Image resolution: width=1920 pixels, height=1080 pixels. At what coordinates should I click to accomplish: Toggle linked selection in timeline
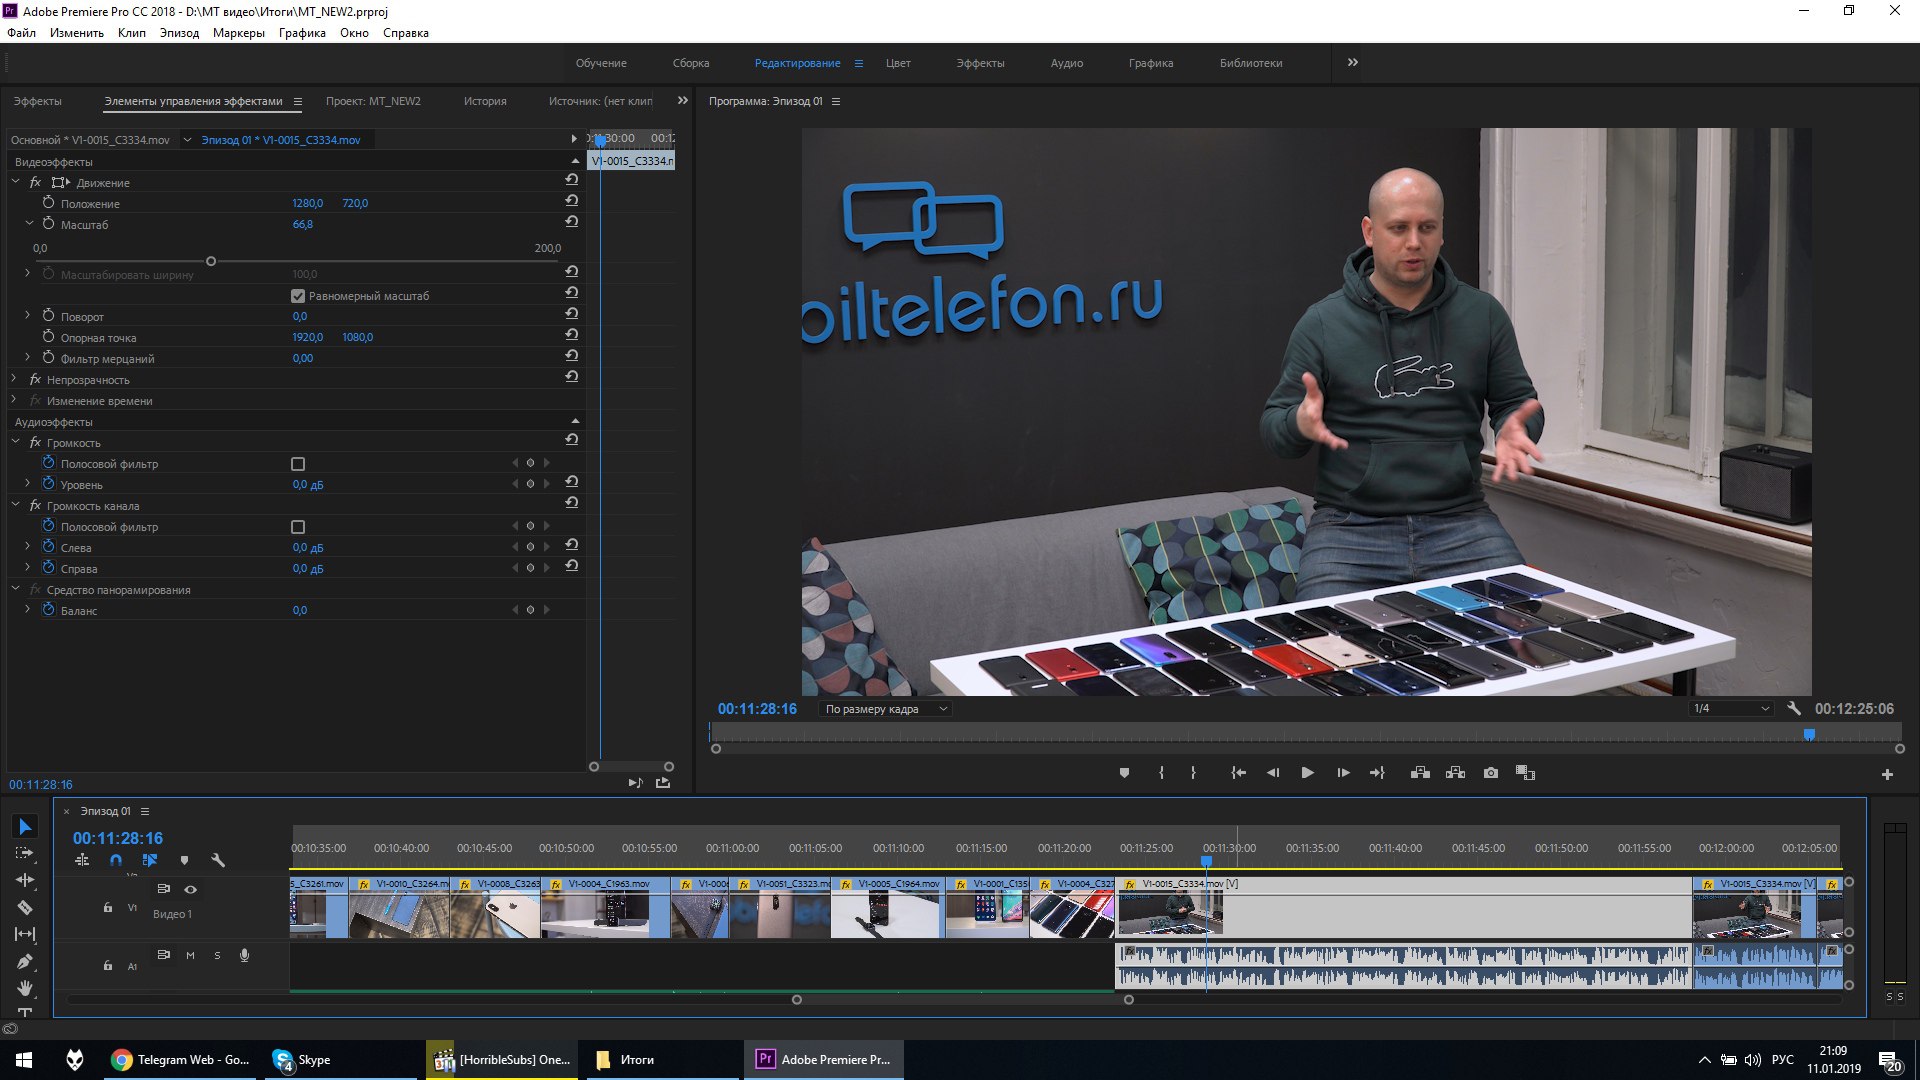[150, 860]
